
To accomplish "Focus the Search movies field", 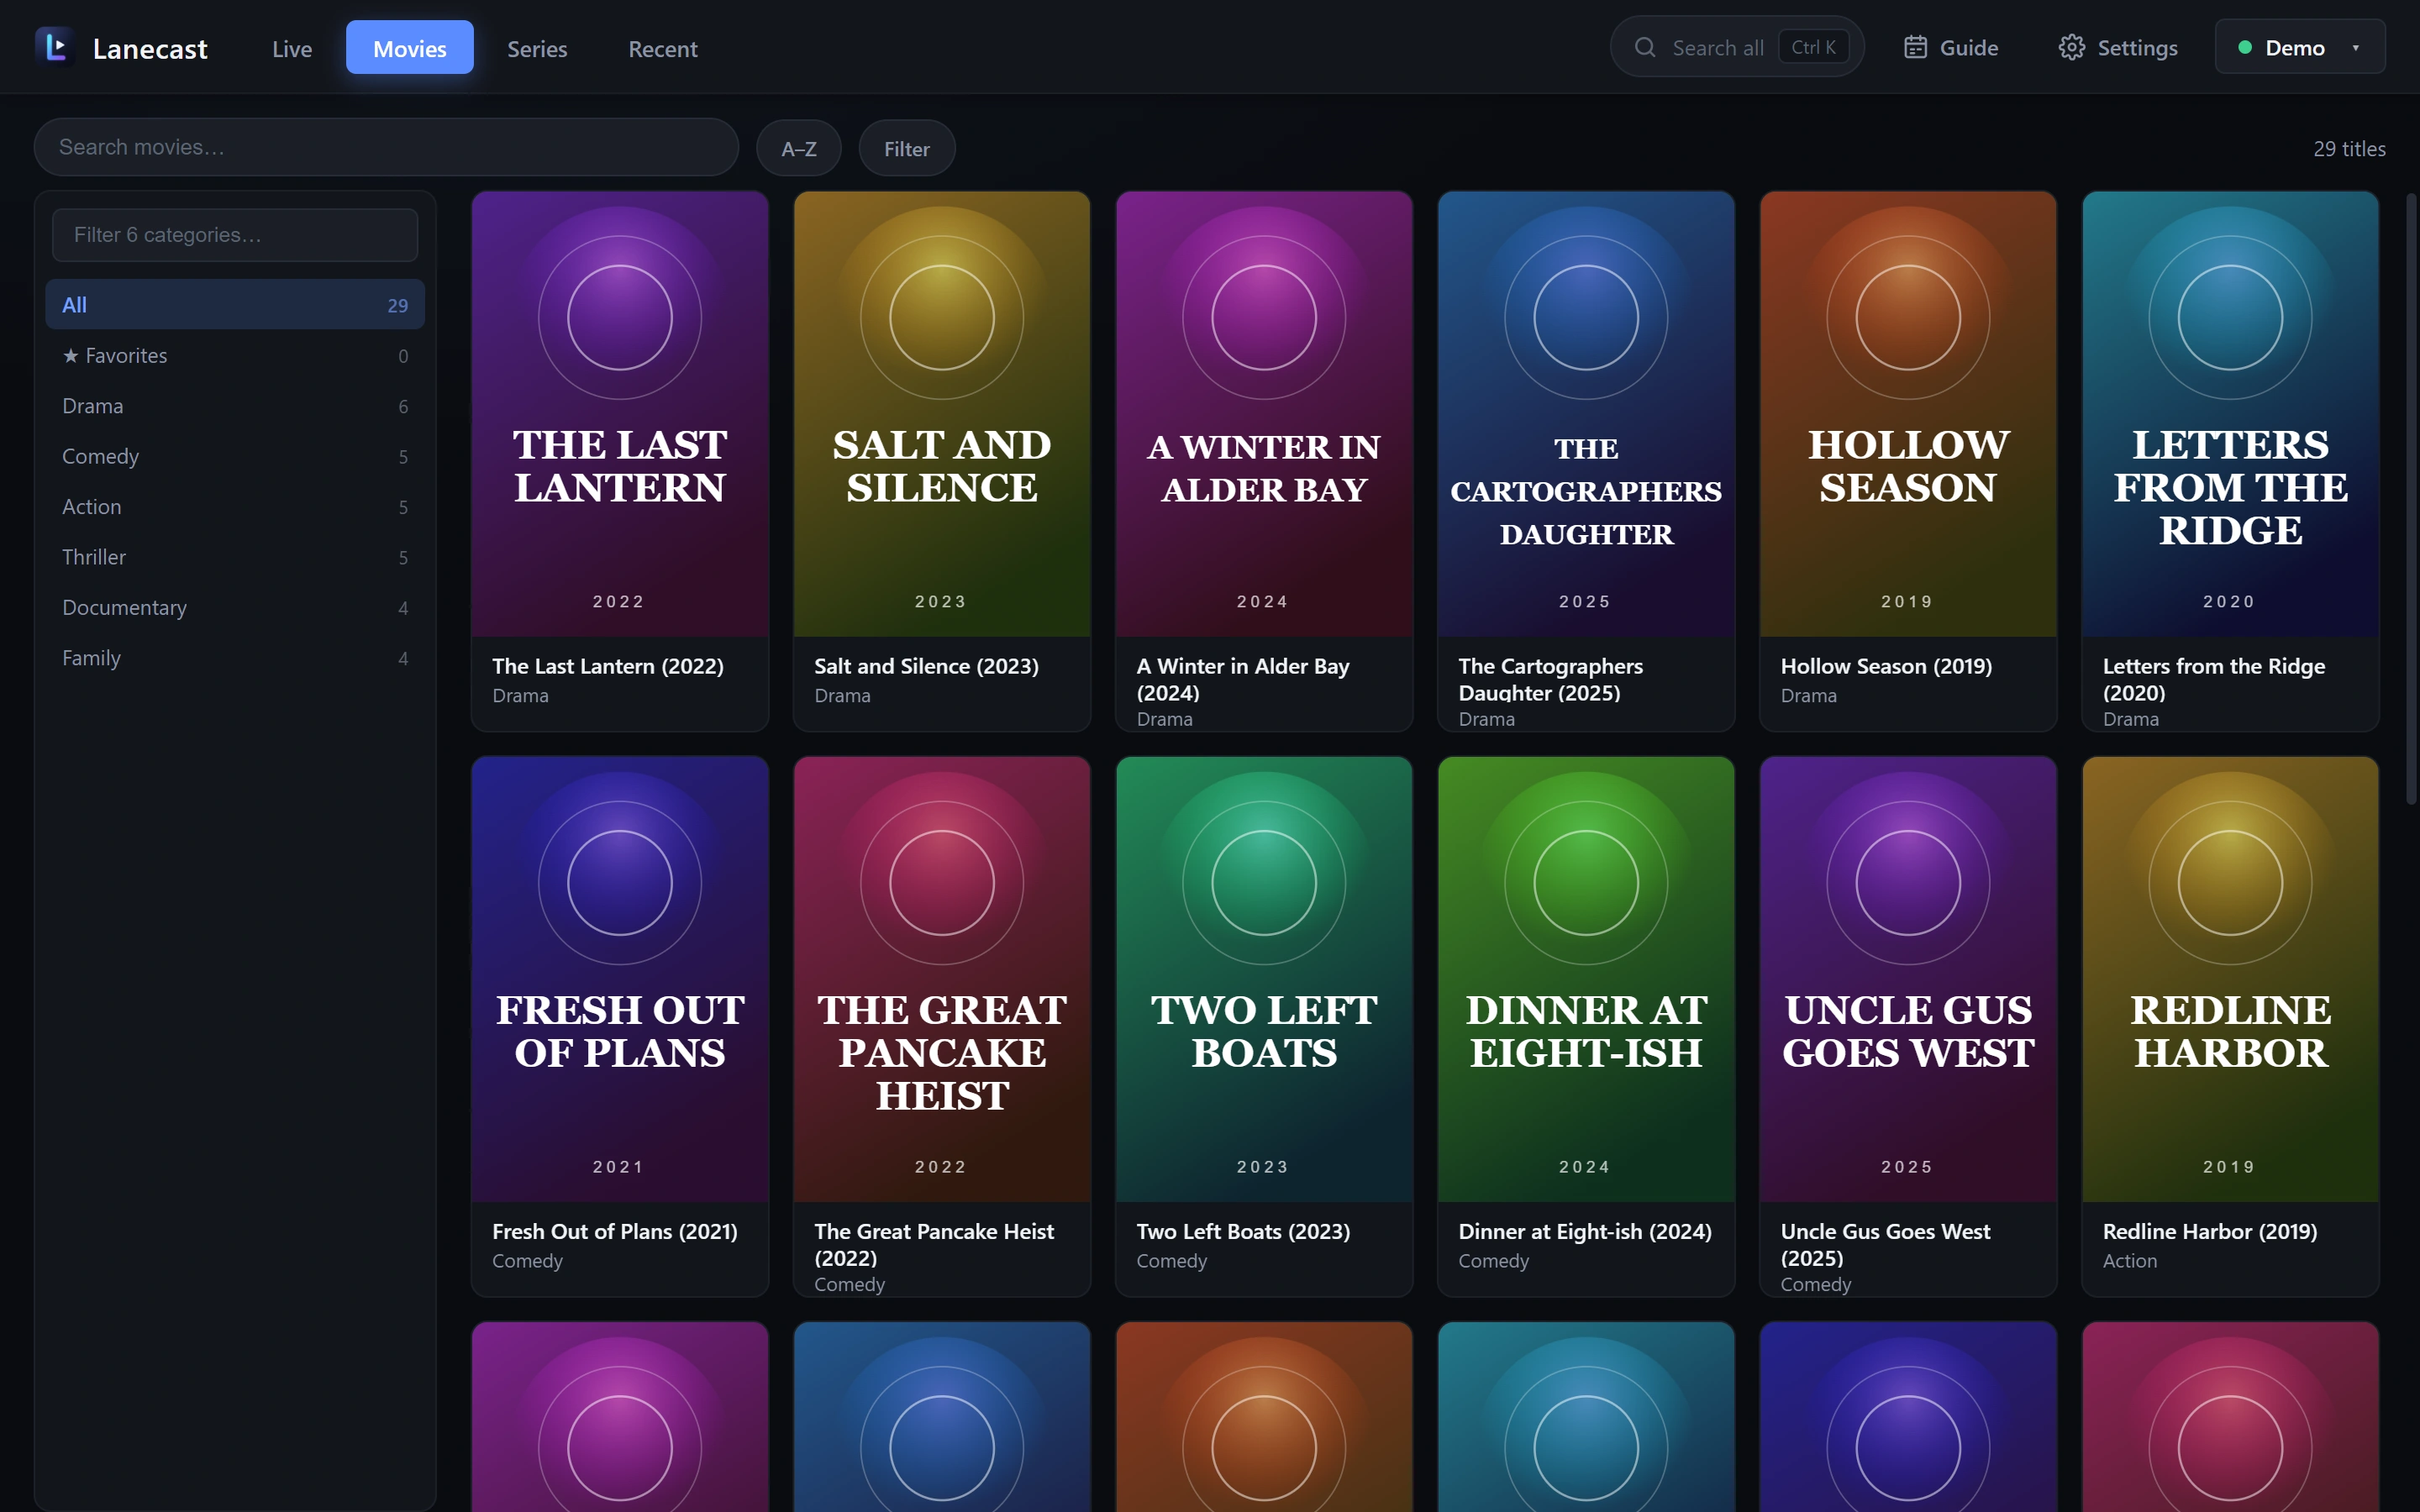I will [386, 147].
